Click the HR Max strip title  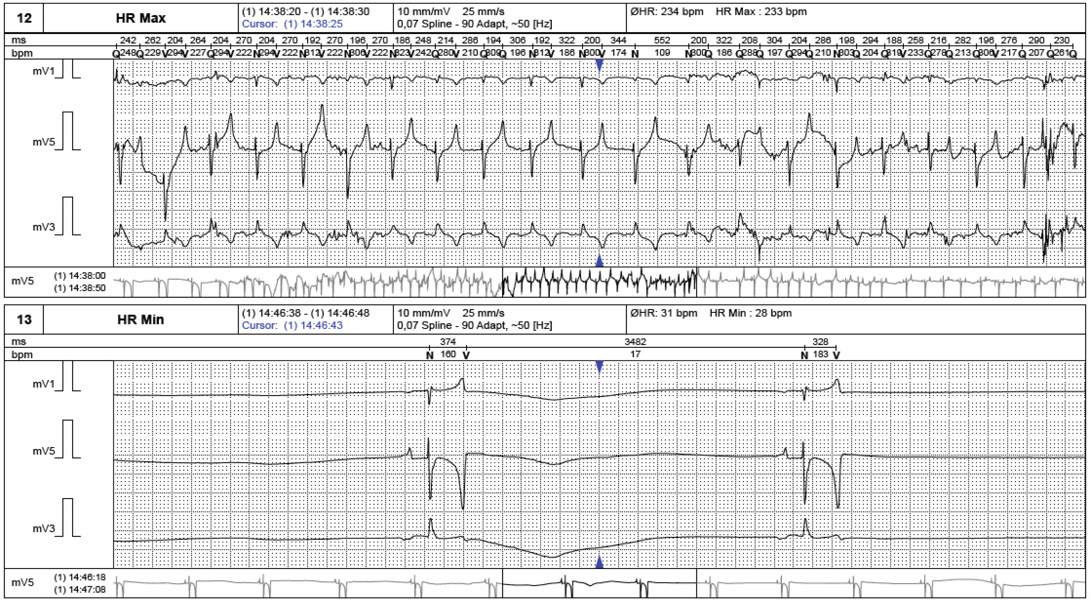(139, 17)
